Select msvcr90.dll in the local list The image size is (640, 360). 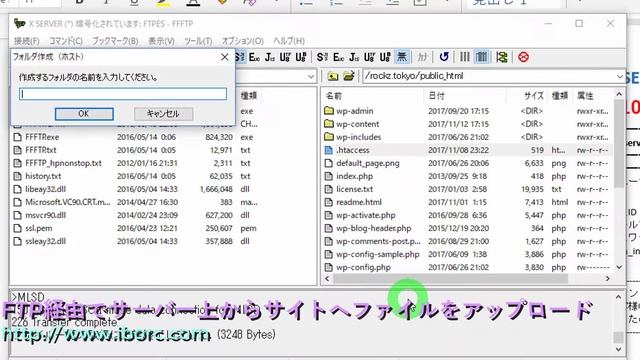coord(45,215)
